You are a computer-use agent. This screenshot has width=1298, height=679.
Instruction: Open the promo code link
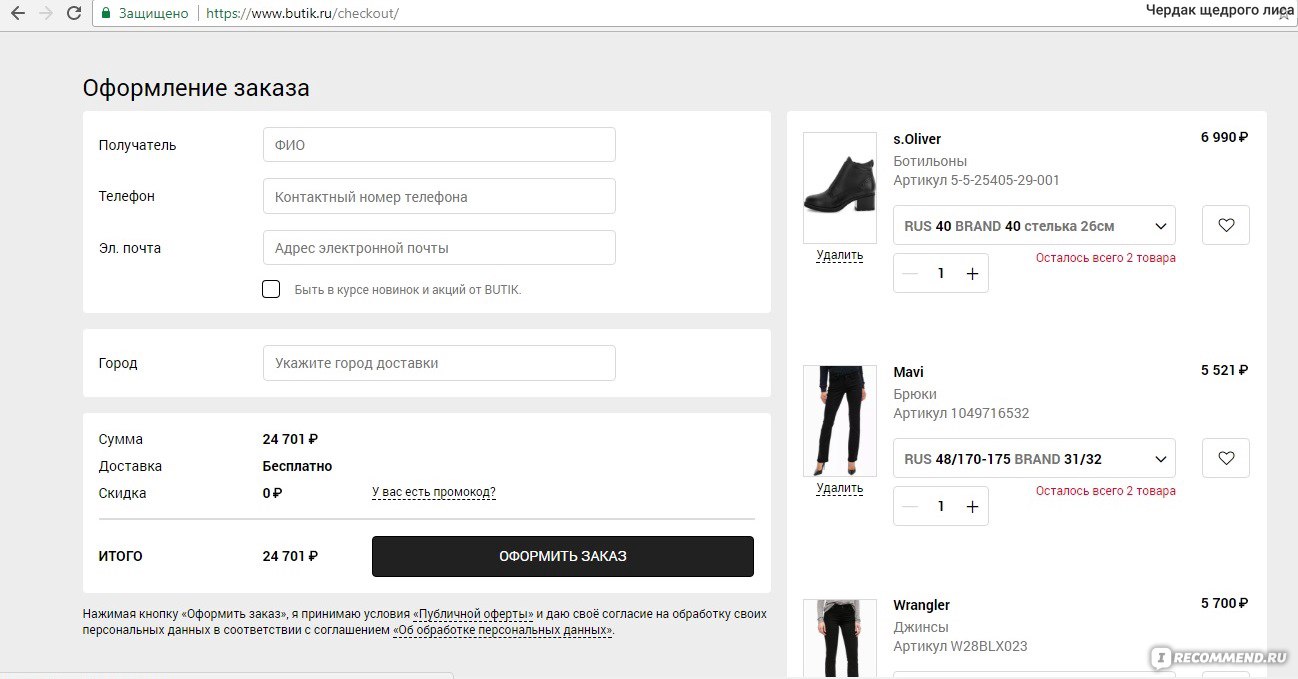coord(434,492)
